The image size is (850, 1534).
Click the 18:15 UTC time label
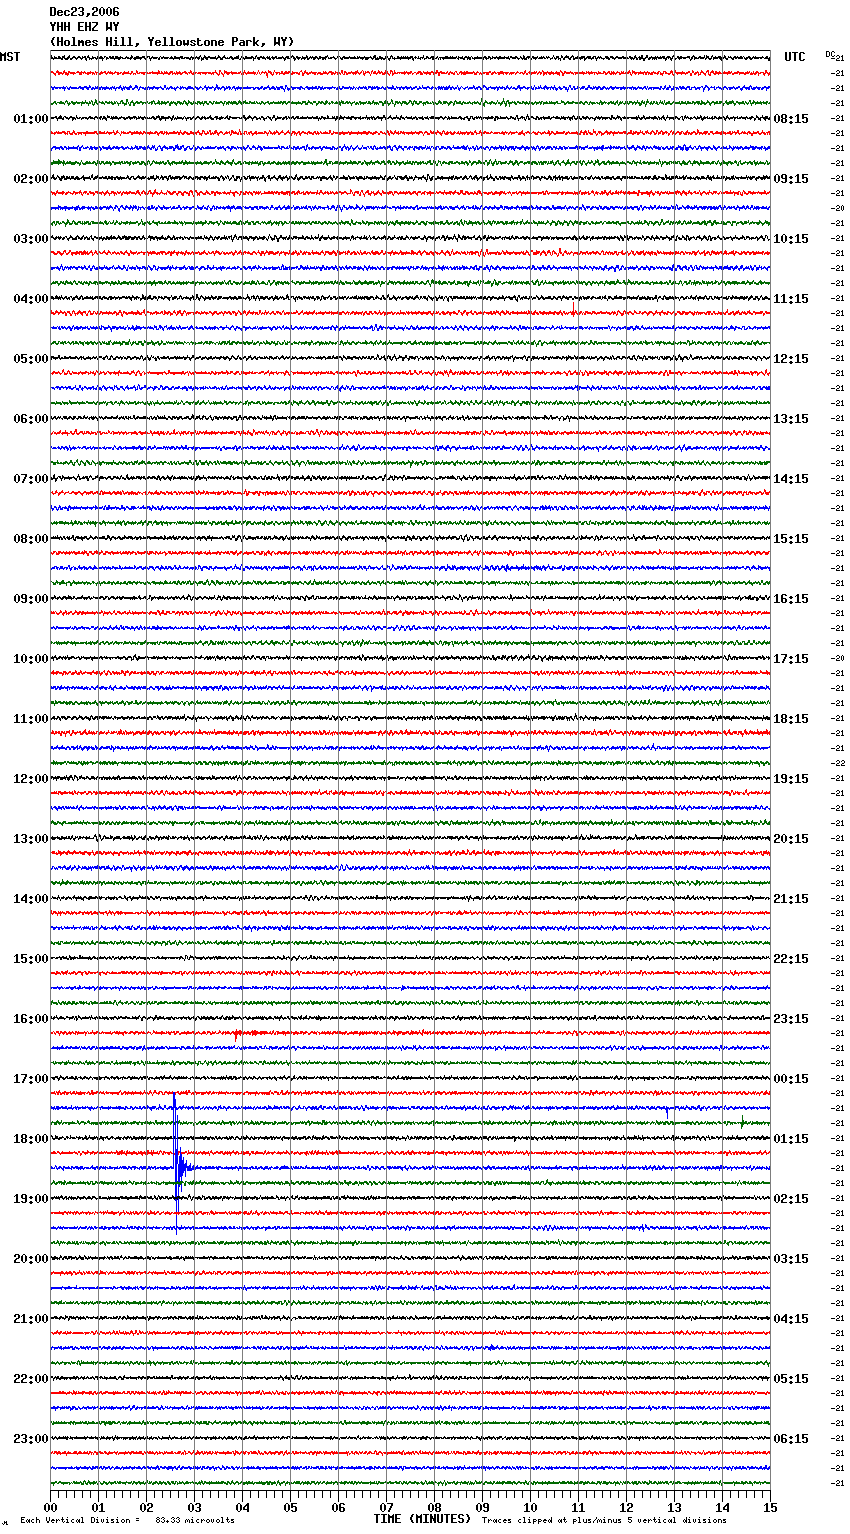pos(791,719)
